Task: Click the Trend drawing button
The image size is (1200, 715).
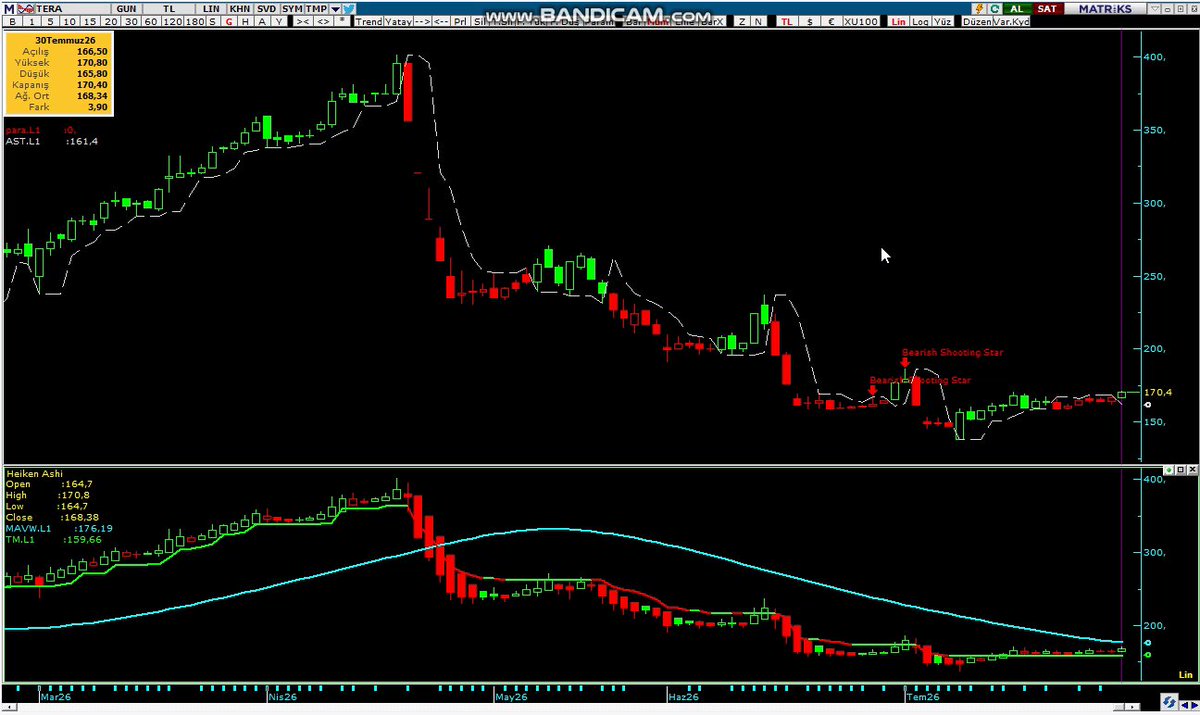Action: 369,21
